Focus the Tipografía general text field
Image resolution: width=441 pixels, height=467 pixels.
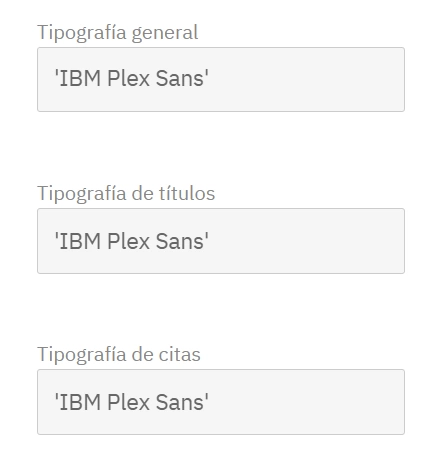tap(221, 79)
